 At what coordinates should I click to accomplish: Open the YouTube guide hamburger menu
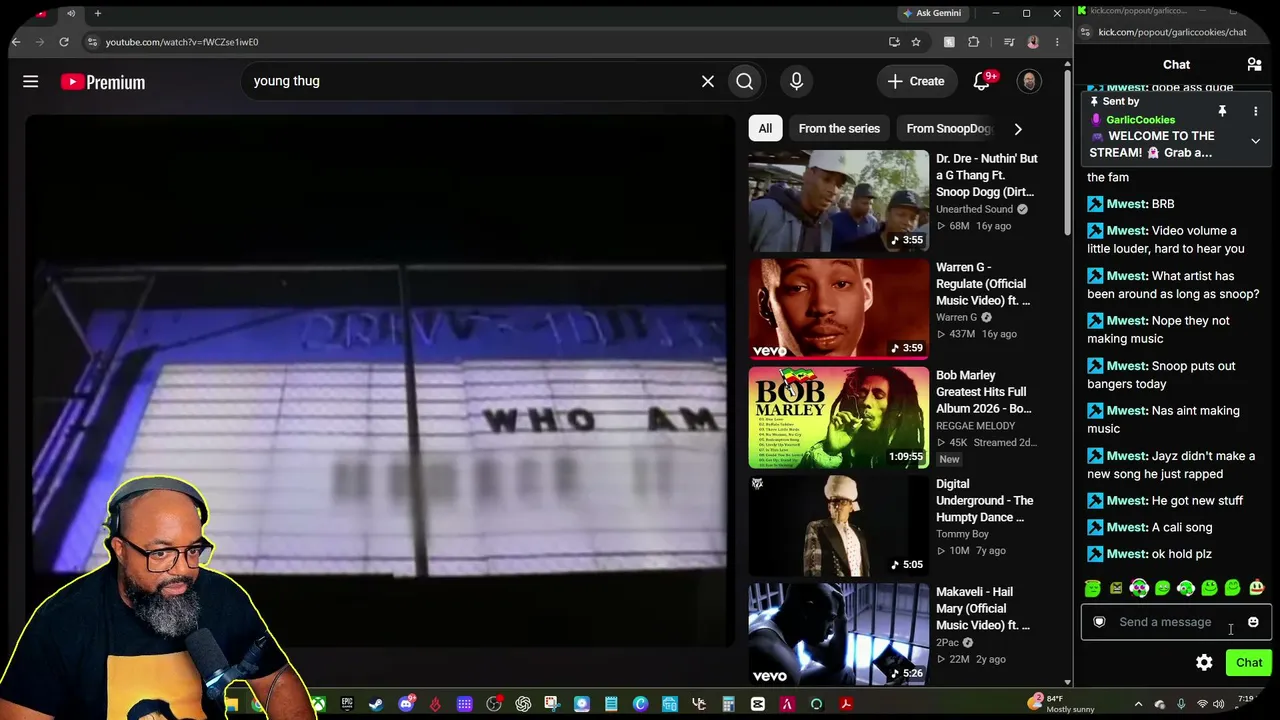tap(31, 82)
